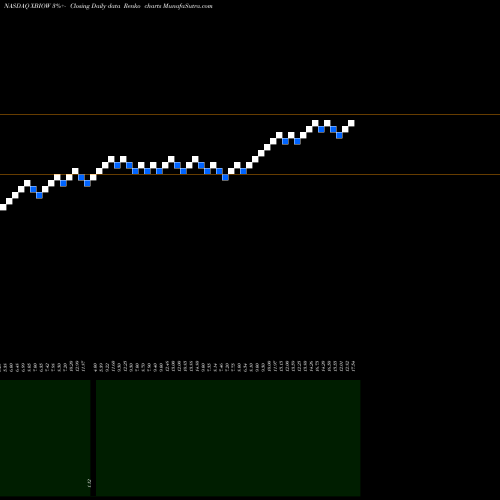Screen dimensions: 500x500
Task: Click the narrower green volume panel
Action: click(x=45, y=438)
